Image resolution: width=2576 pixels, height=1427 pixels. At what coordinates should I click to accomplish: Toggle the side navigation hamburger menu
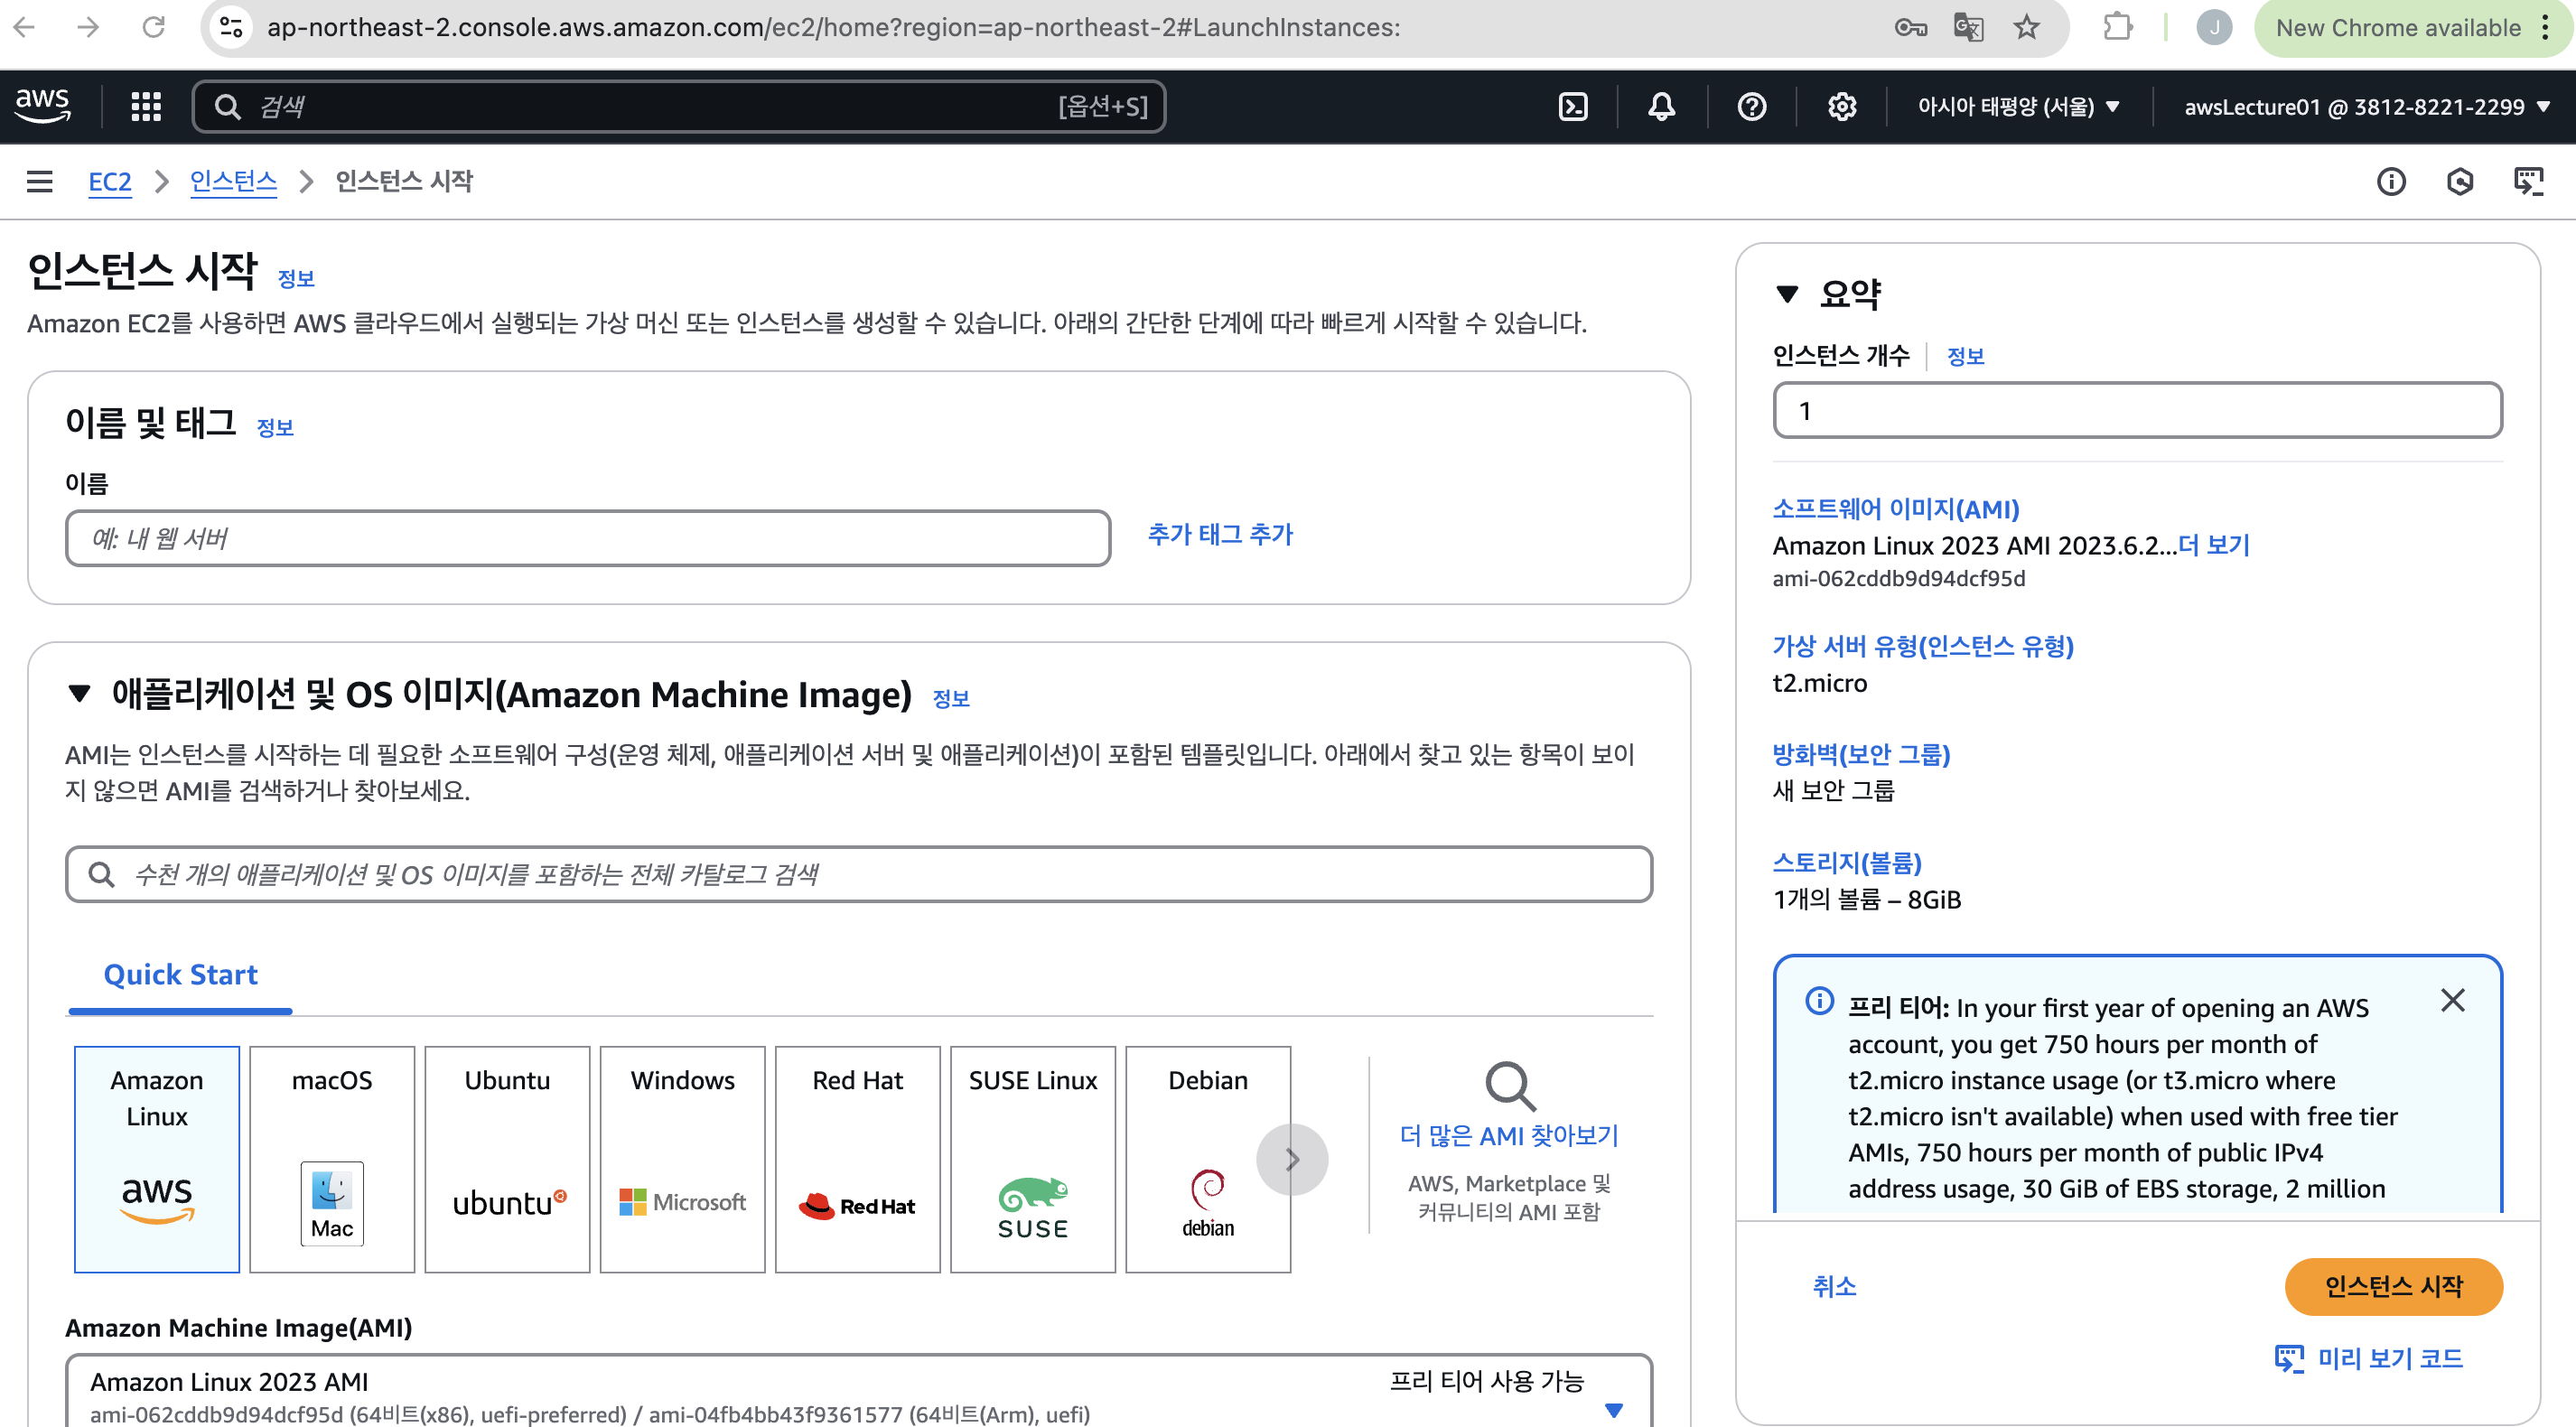40,181
